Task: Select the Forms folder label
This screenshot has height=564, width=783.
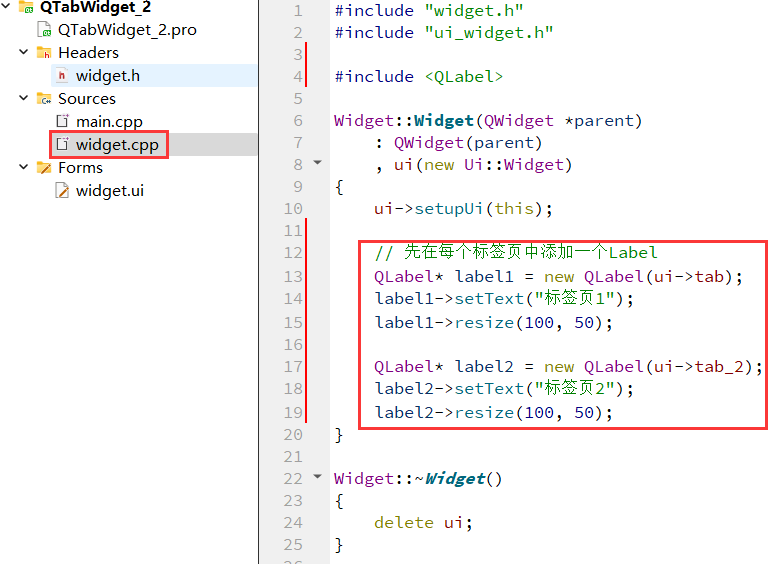Action: (80, 167)
